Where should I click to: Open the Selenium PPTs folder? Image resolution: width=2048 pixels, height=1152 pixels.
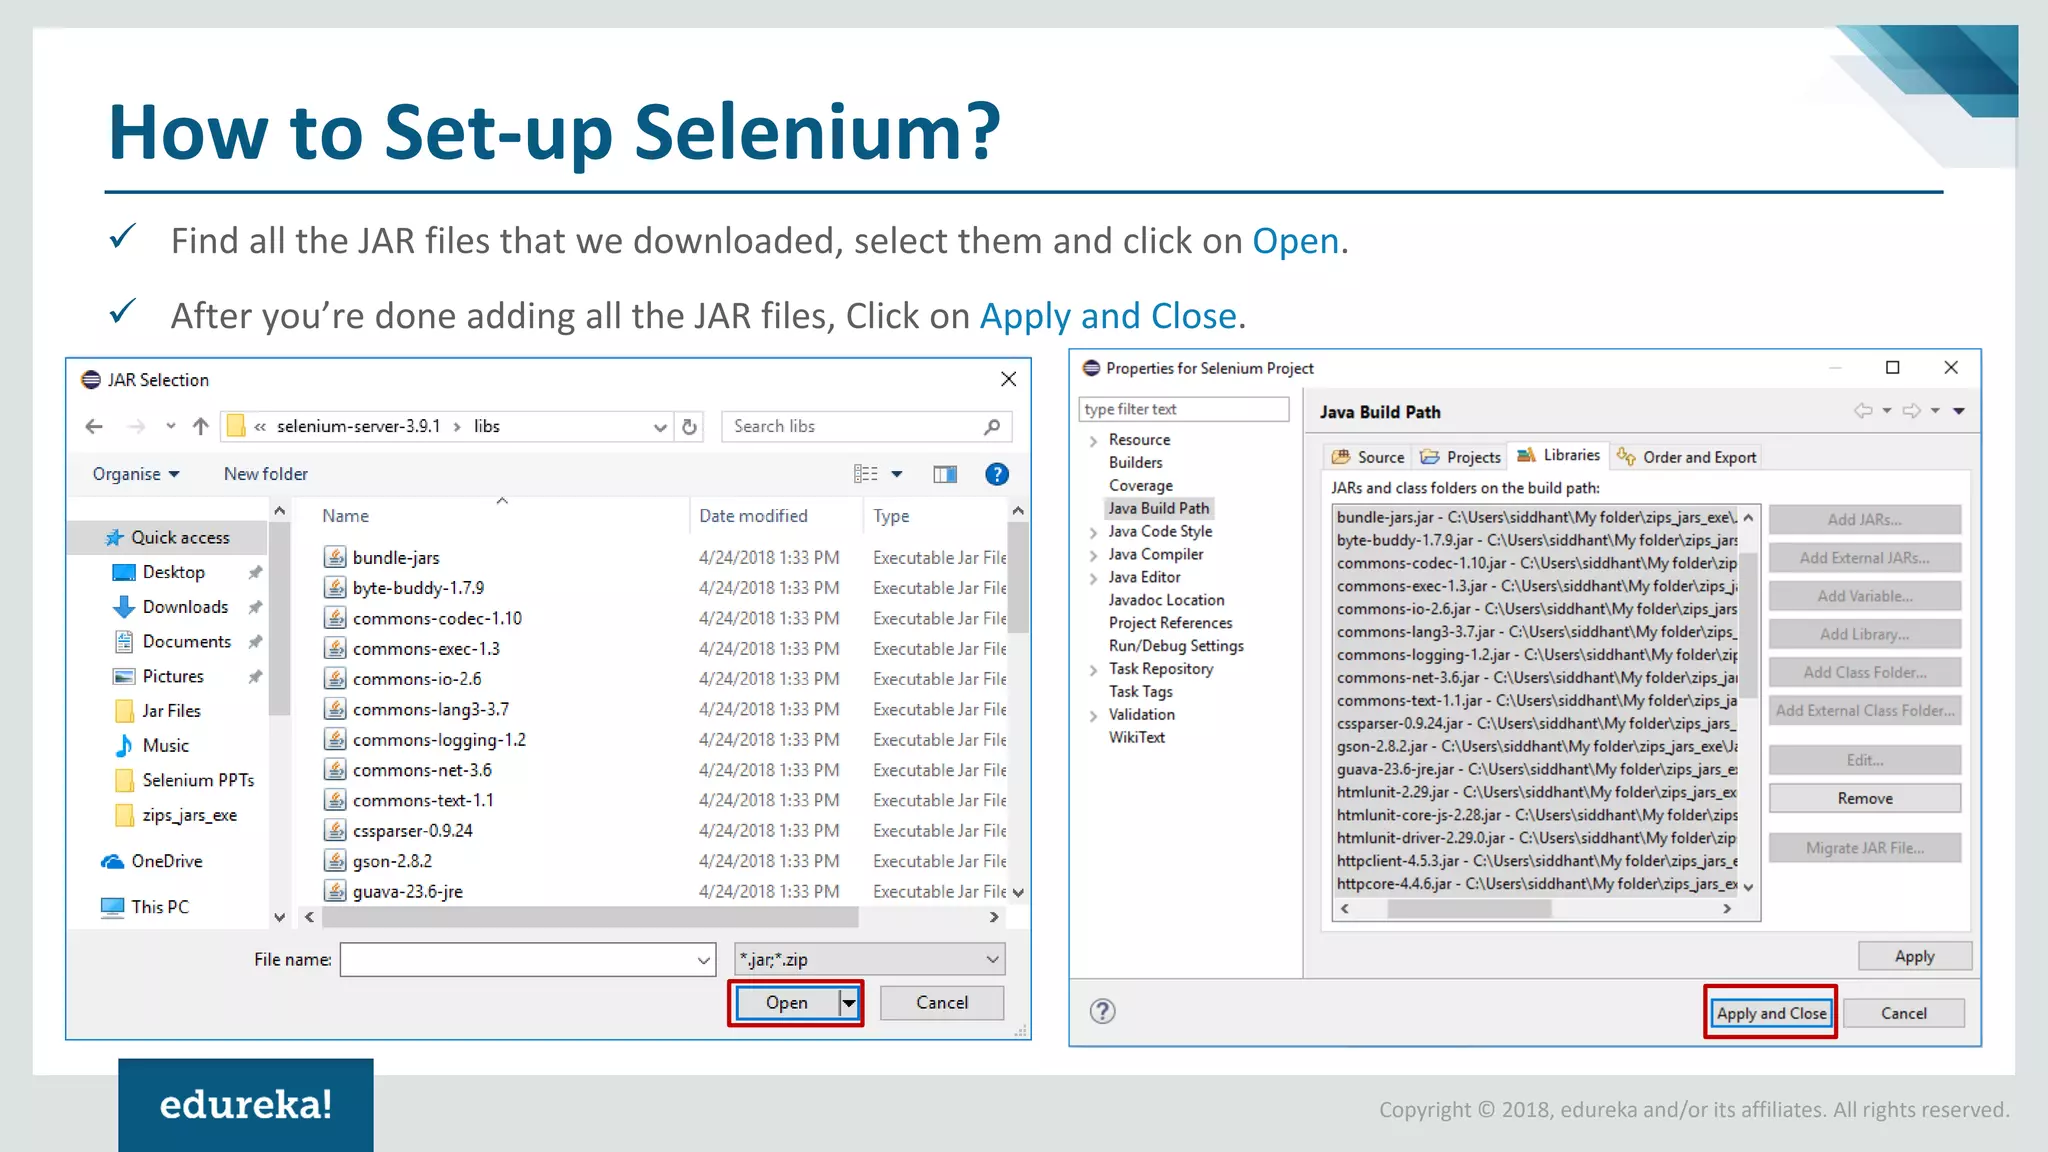click(x=198, y=780)
